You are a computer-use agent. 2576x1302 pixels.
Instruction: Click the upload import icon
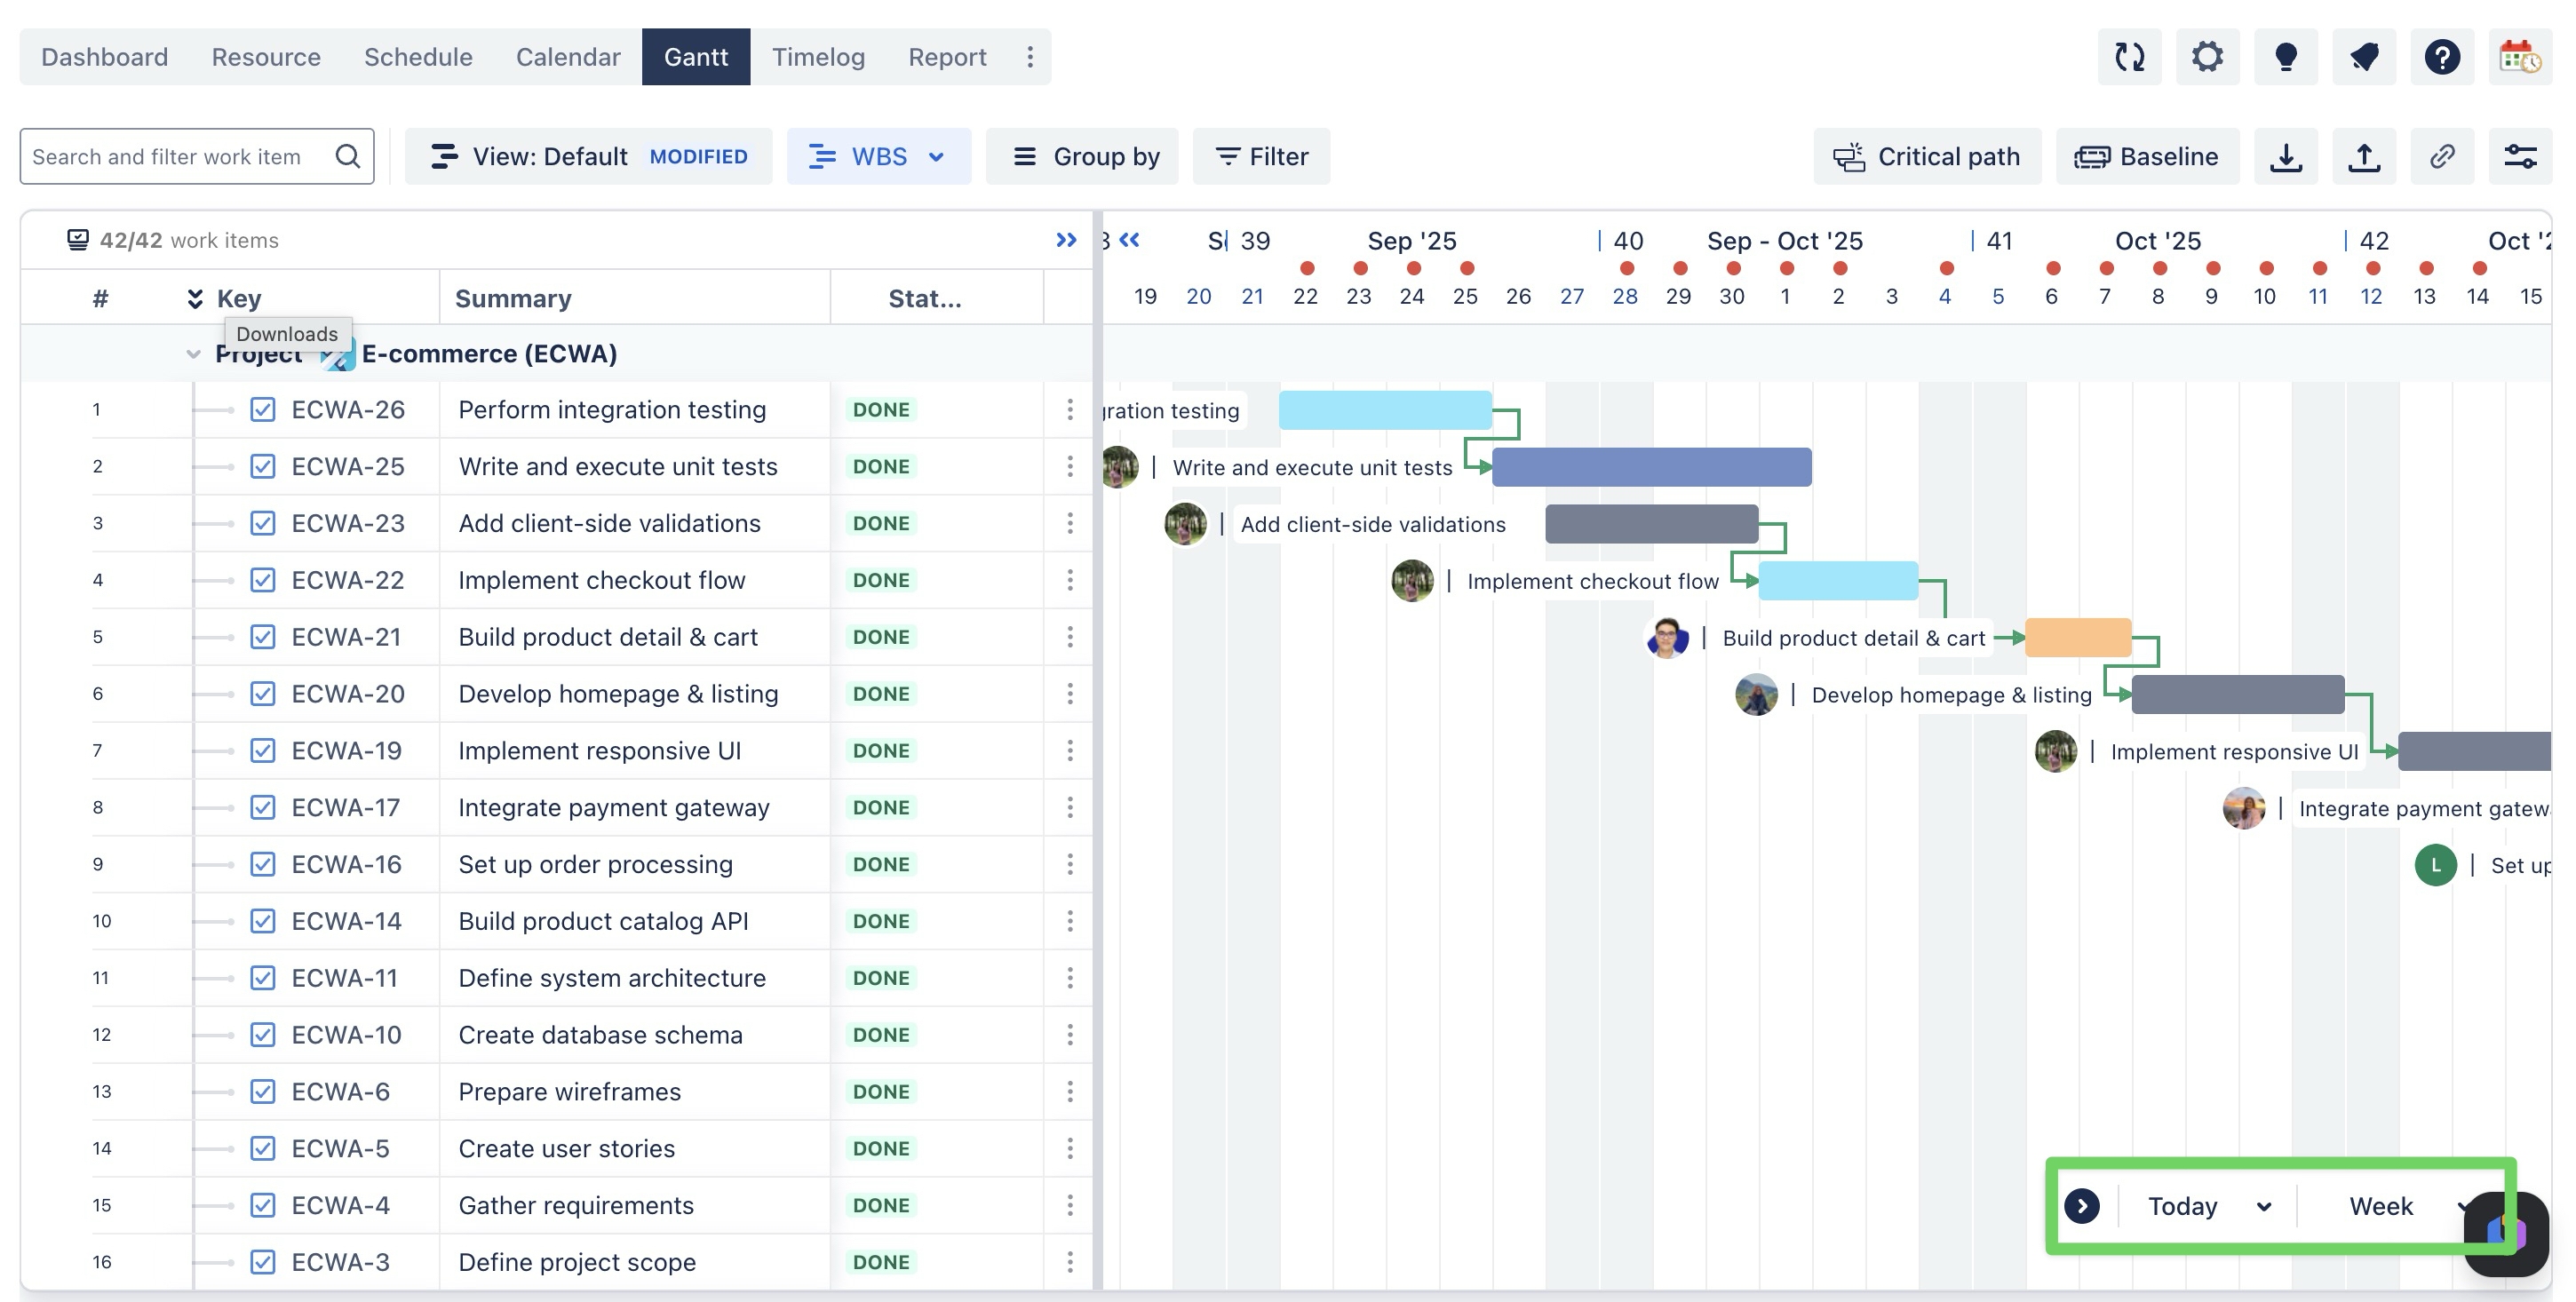[2364, 157]
